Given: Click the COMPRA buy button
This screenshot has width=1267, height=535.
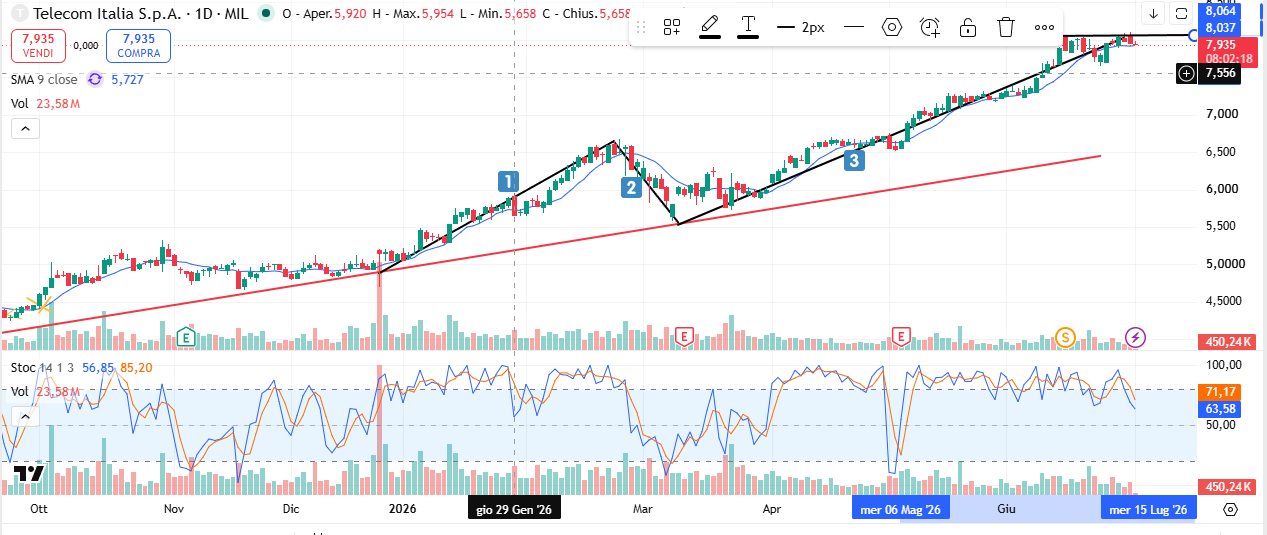Looking at the screenshot, I should point(138,46).
